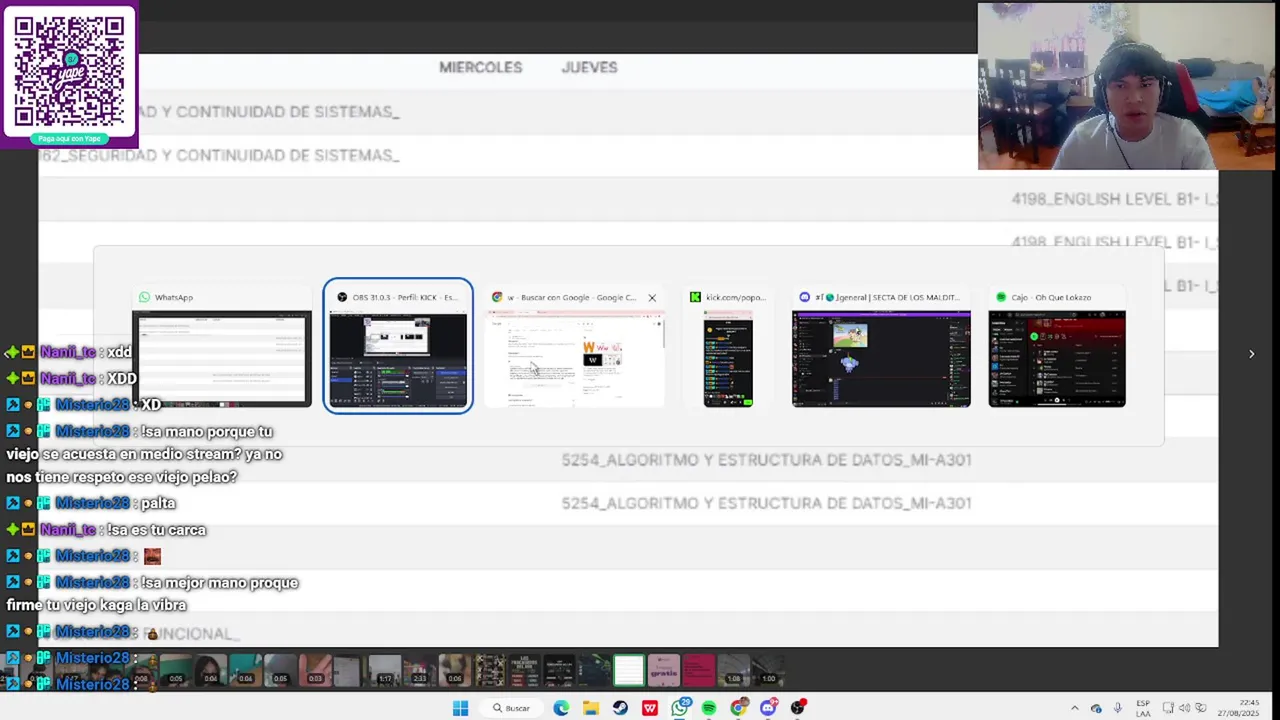Open File Explorer from the taskbar
This screenshot has width=1280, height=720.
click(591, 708)
